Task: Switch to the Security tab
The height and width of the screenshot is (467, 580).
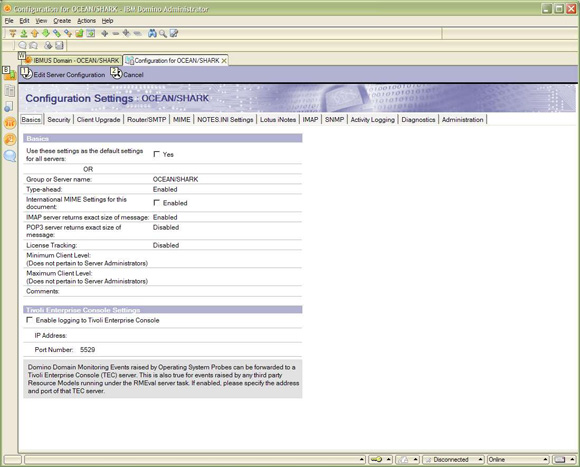Action: tap(59, 119)
